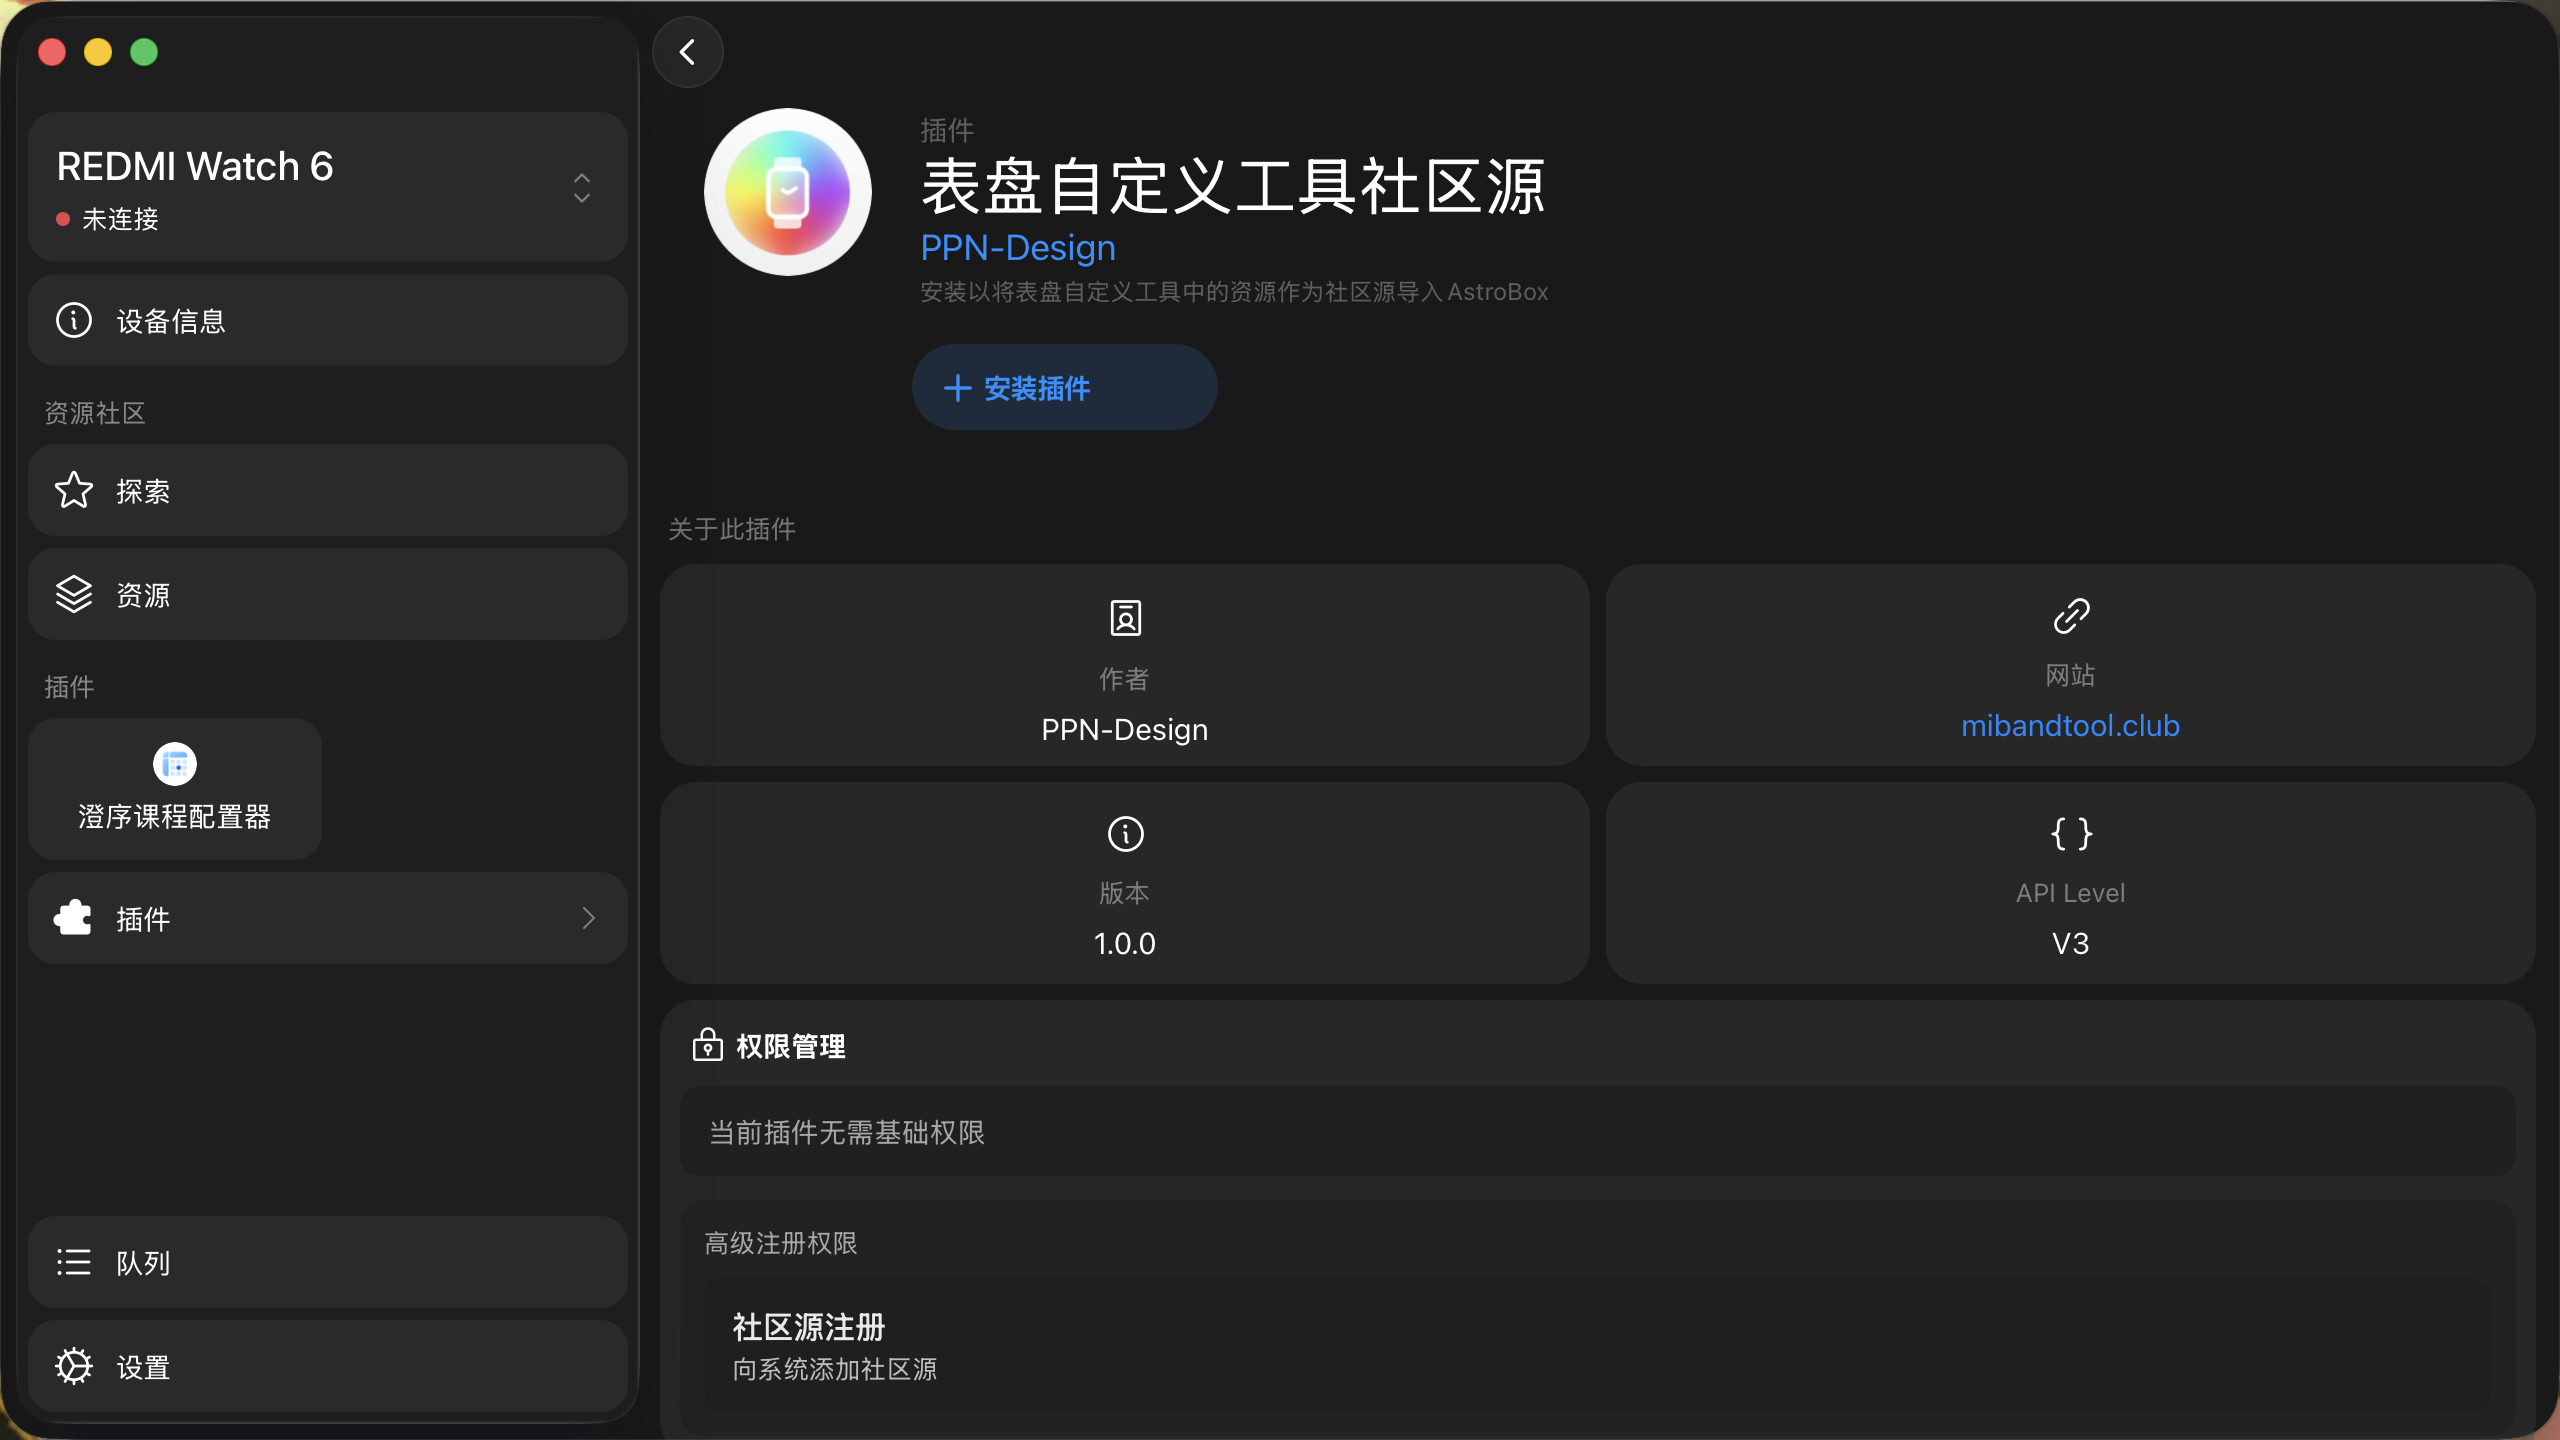Go back with the left arrow button
The height and width of the screenshot is (1440, 2560).
tap(688, 52)
